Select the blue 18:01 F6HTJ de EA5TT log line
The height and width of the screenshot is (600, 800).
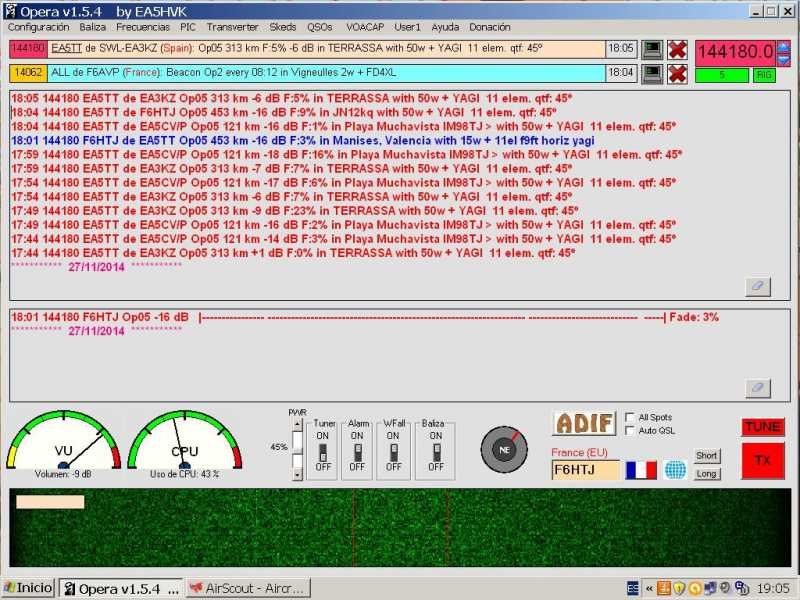coord(303,141)
